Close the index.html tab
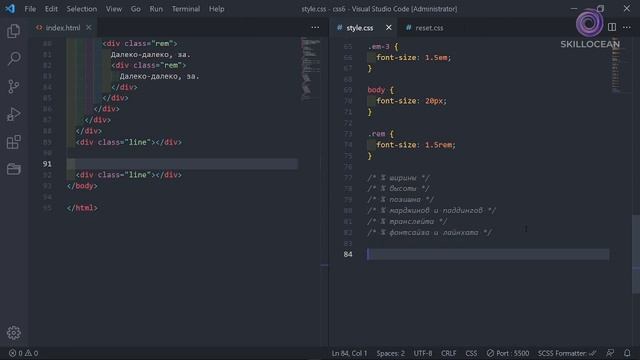The image size is (640, 360). click(x=89, y=27)
